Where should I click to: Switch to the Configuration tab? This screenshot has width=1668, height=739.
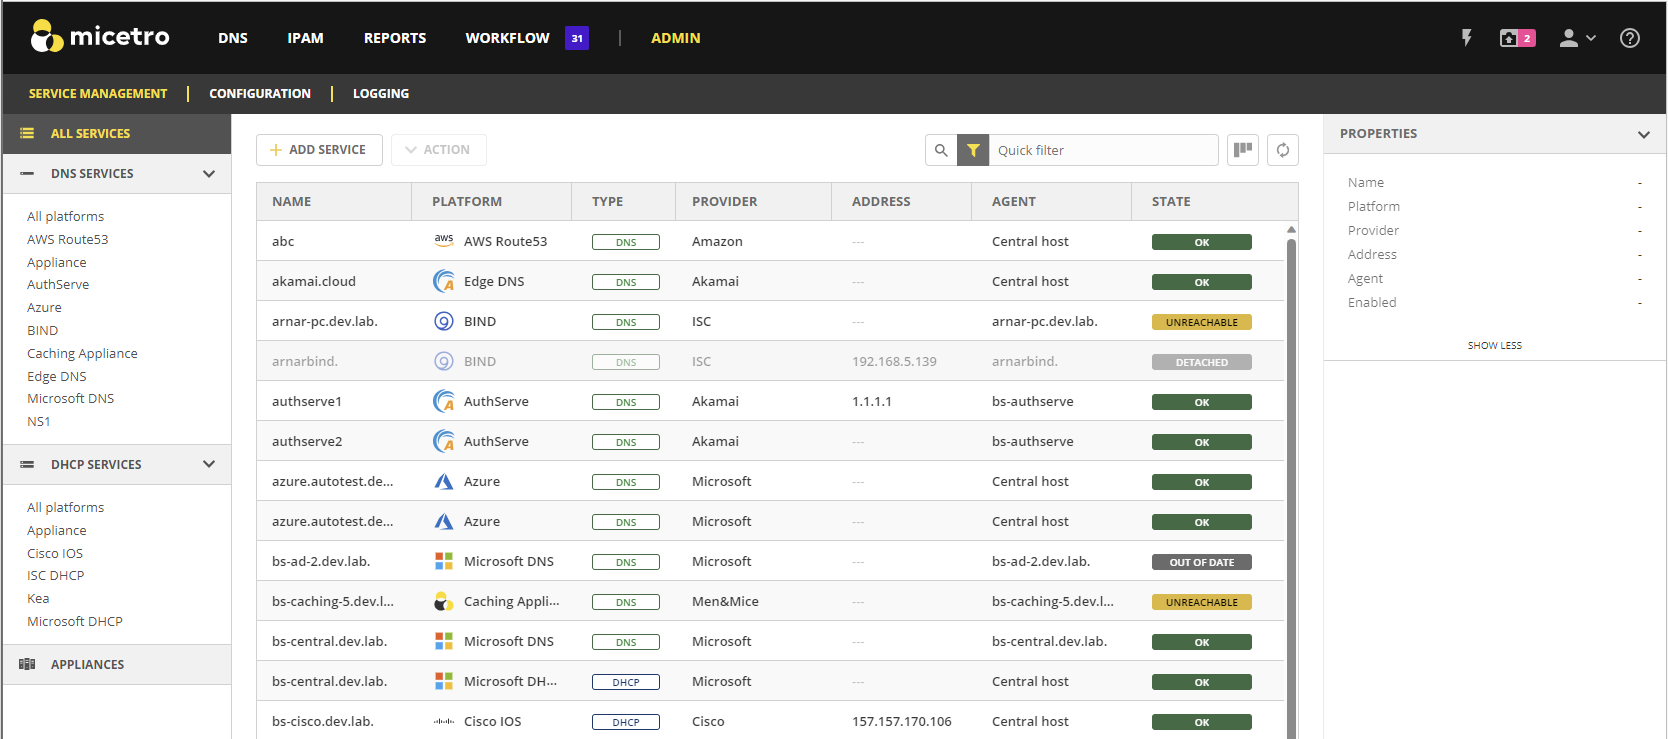click(260, 94)
